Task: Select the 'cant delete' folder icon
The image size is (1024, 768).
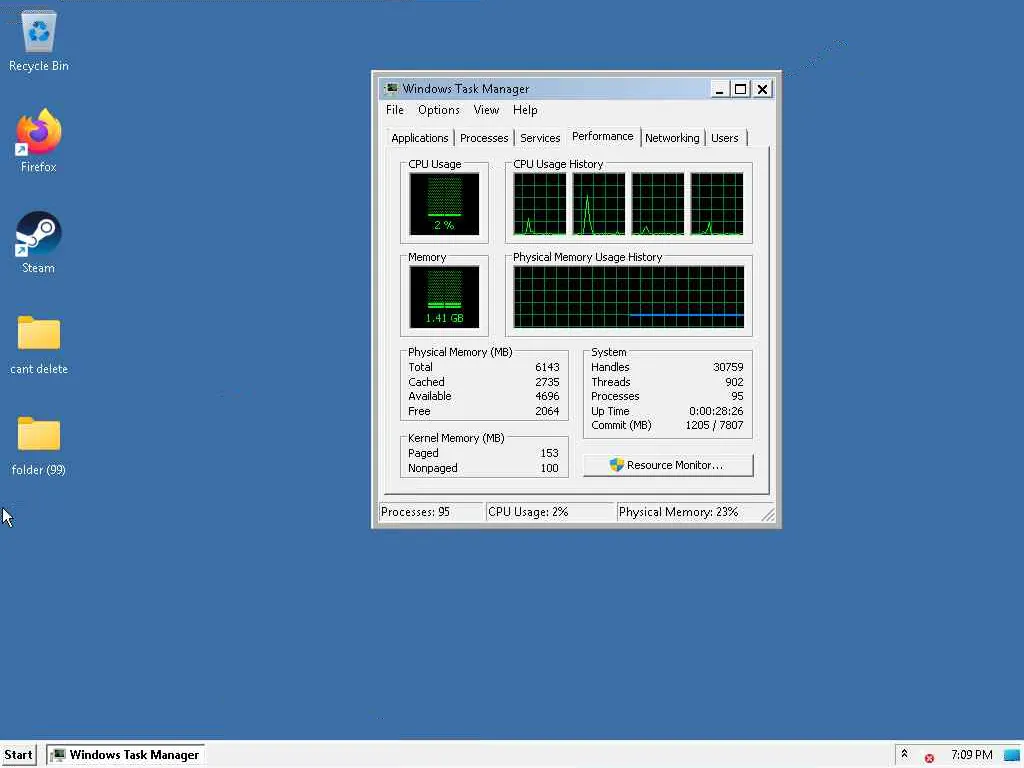Action: (39, 344)
